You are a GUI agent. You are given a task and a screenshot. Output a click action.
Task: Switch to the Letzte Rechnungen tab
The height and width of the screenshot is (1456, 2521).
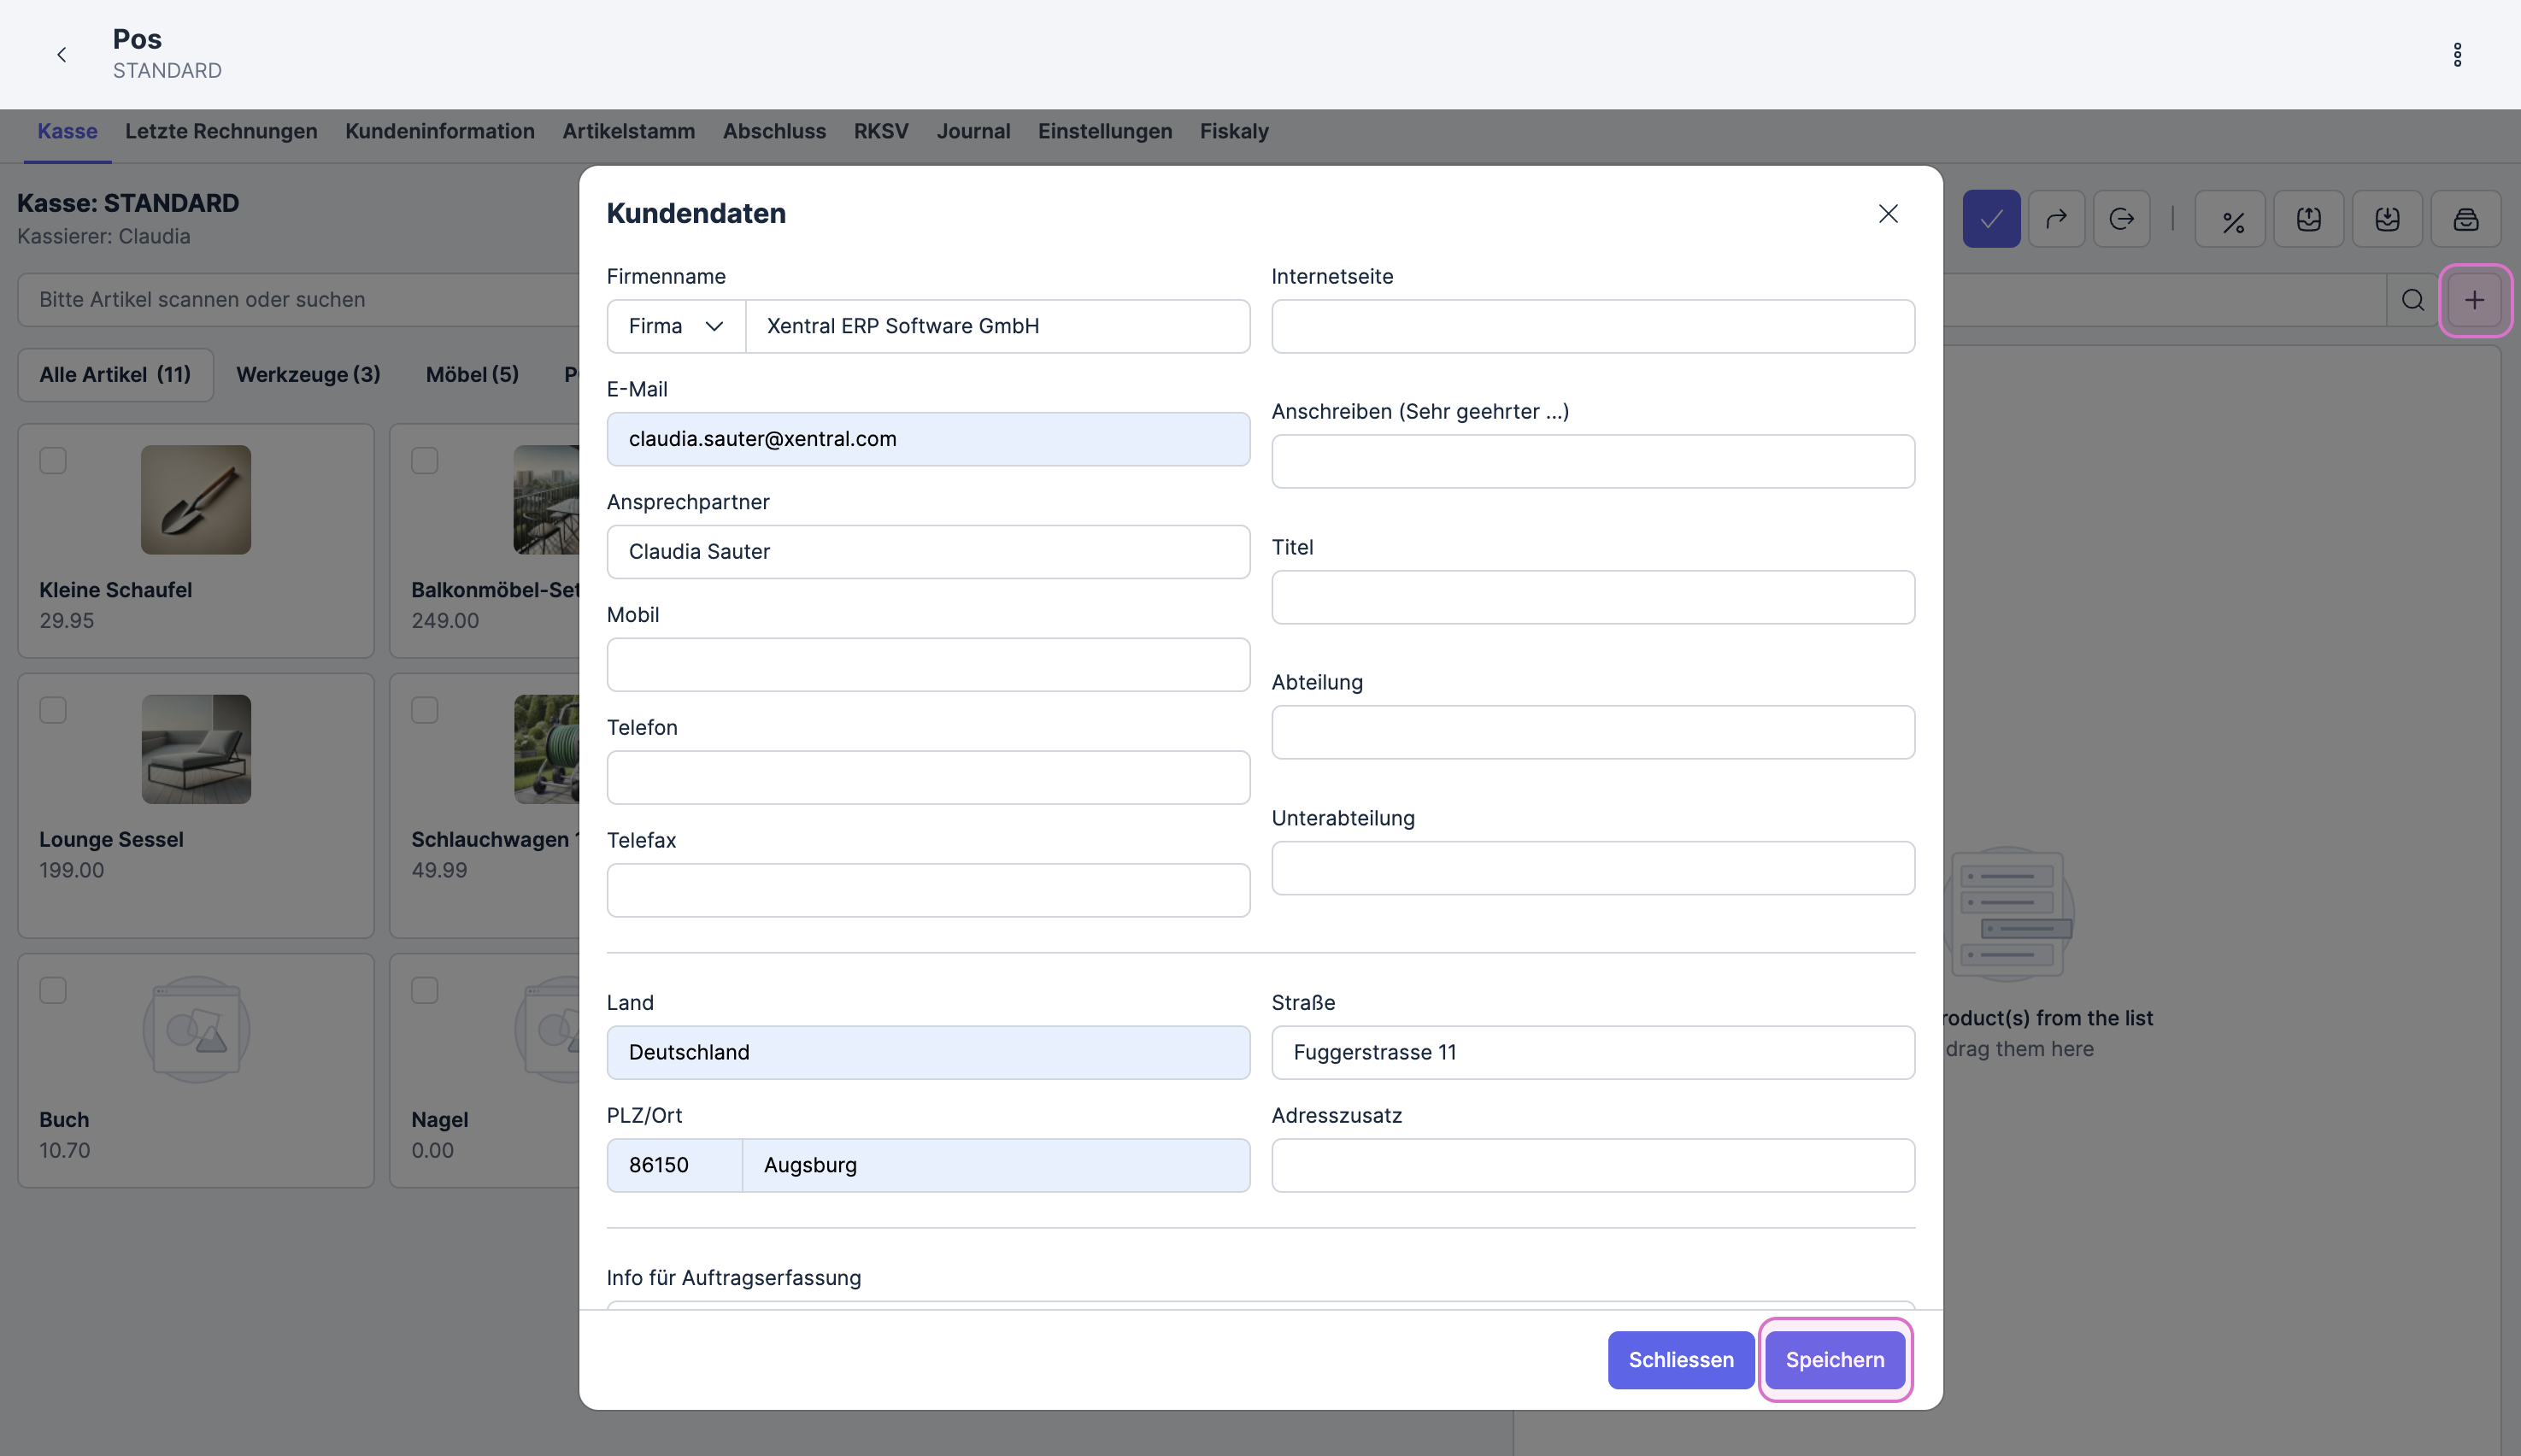click(x=221, y=131)
